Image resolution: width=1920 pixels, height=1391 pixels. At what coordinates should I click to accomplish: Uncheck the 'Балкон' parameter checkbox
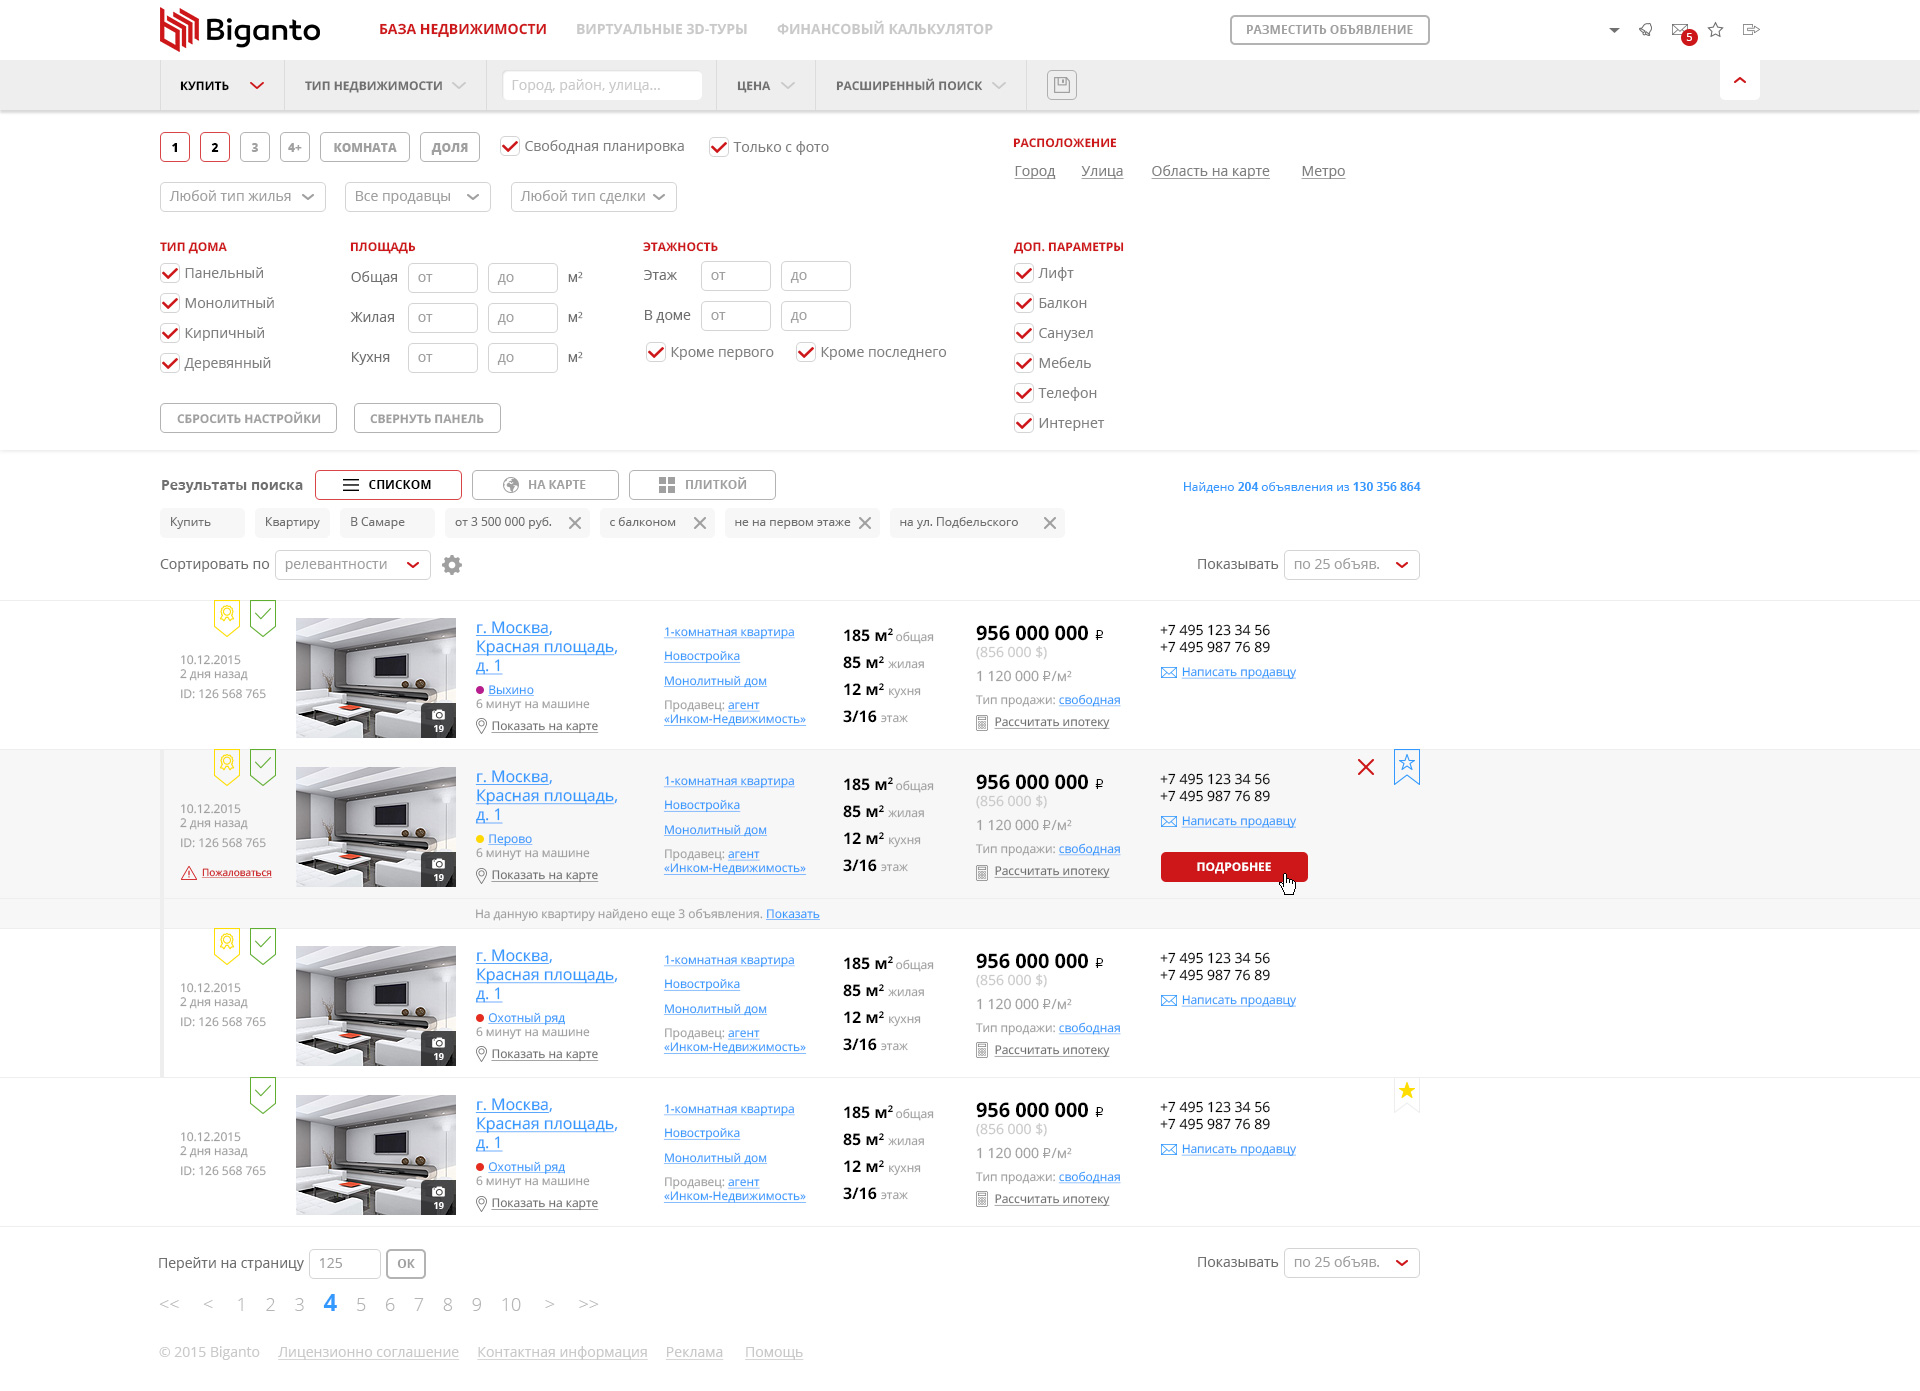point(1024,303)
